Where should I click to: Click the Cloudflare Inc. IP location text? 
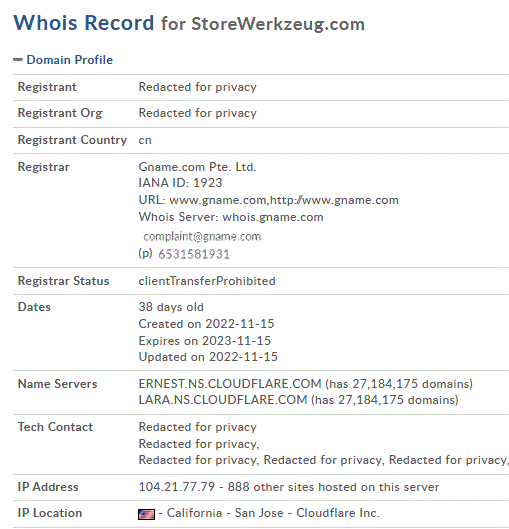coord(338,513)
